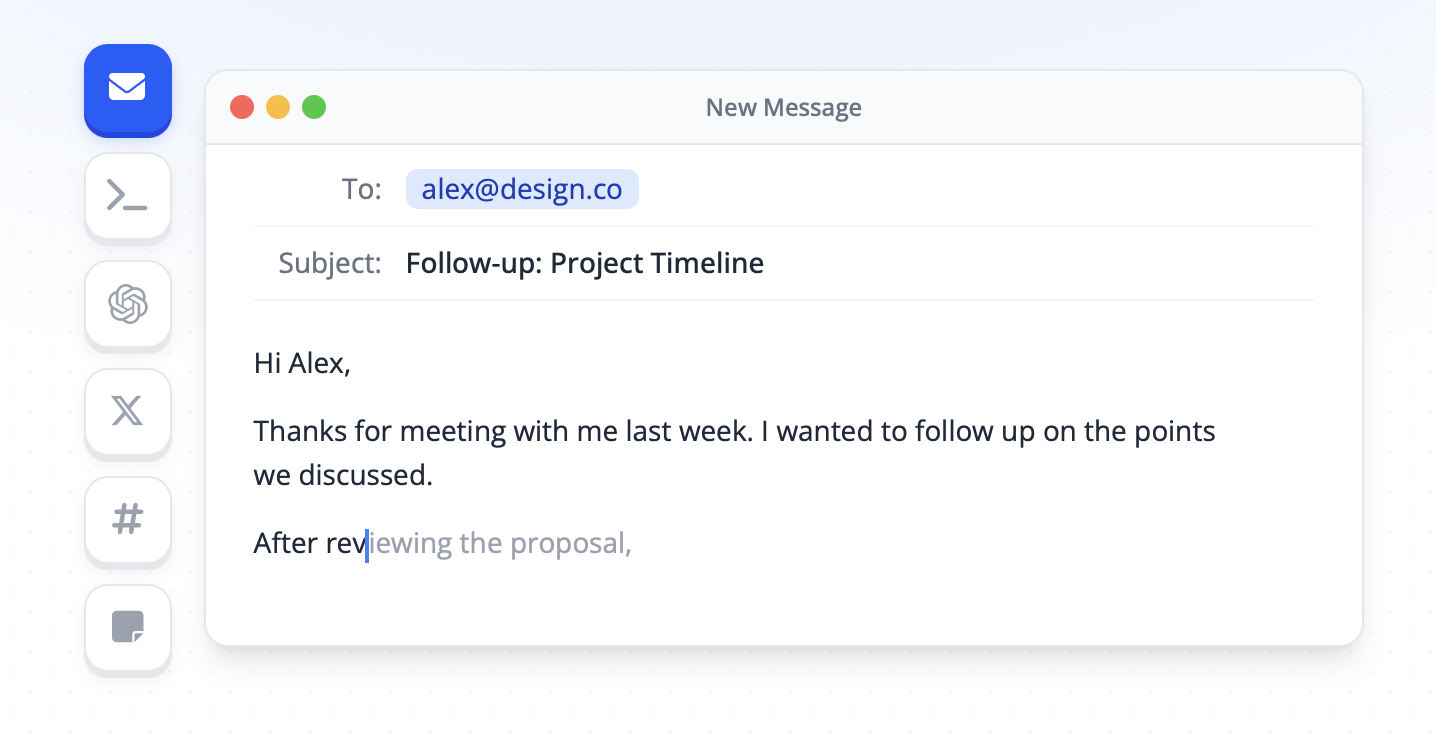
Task: Click the To: field label
Action: click(x=362, y=189)
